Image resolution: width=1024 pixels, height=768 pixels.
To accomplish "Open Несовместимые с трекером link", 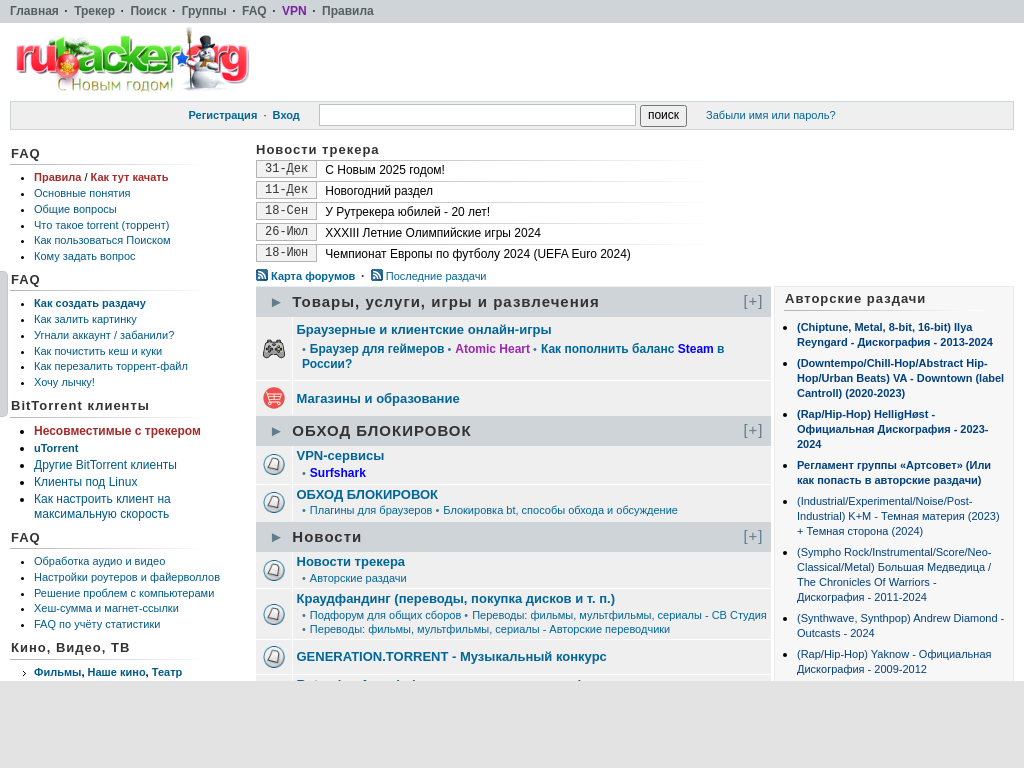I will (x=117, y=431).
